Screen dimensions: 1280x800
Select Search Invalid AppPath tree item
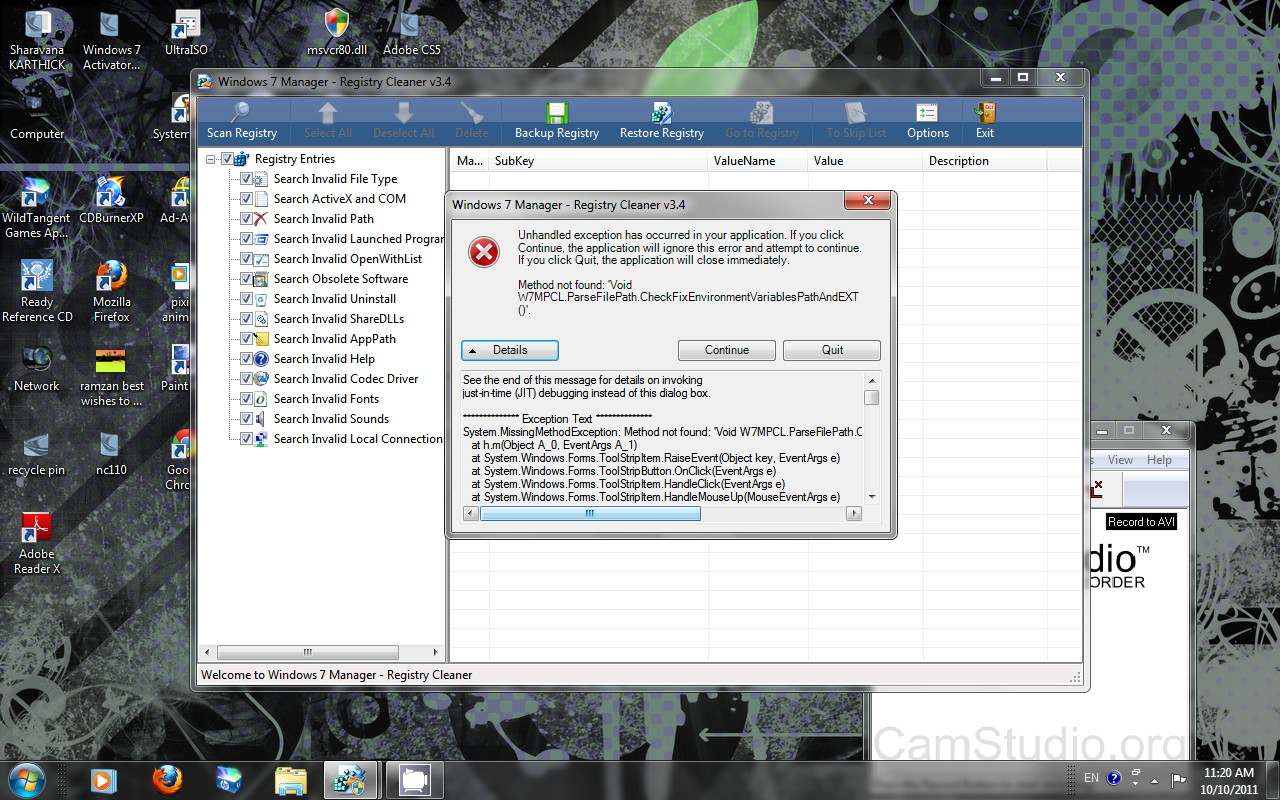334,339
